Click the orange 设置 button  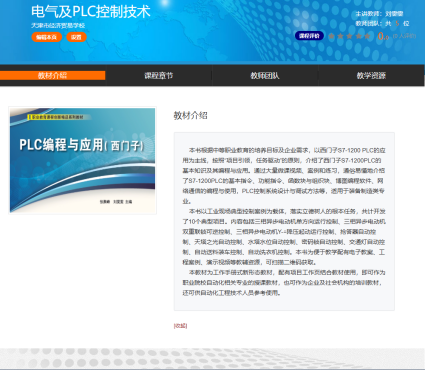76,37
